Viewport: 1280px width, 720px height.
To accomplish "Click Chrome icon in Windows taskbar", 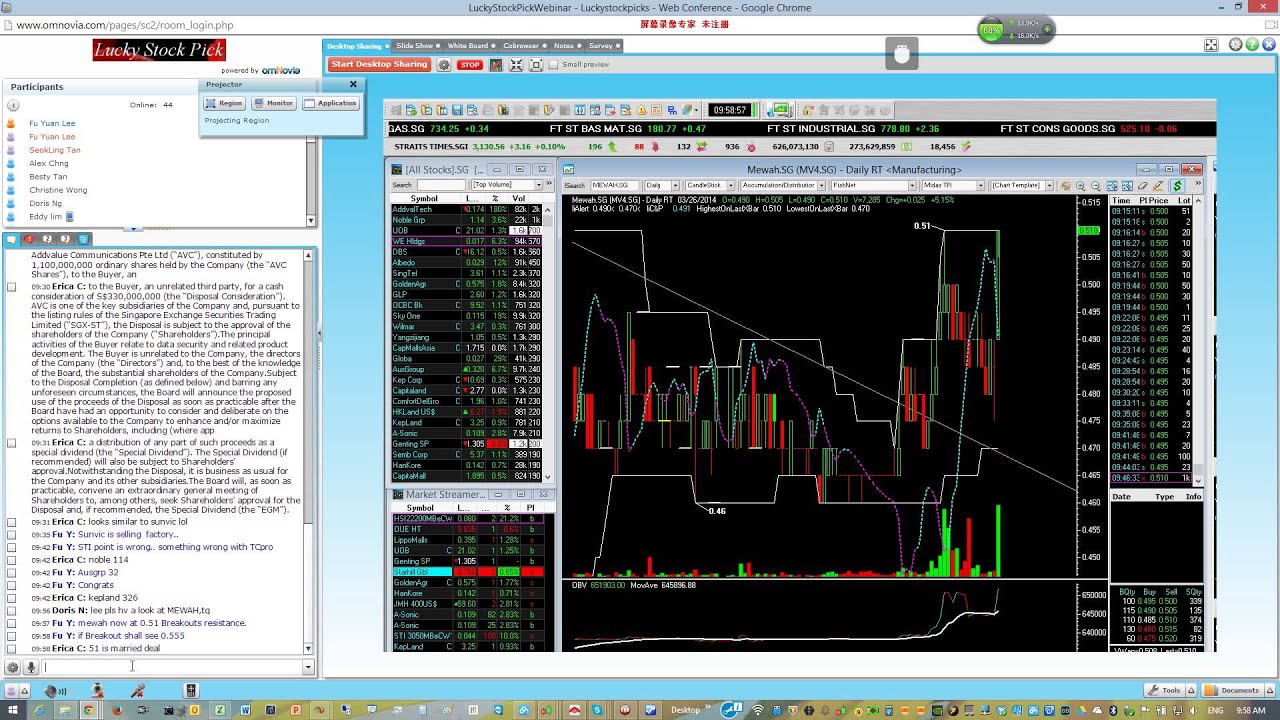I will 88,710.
